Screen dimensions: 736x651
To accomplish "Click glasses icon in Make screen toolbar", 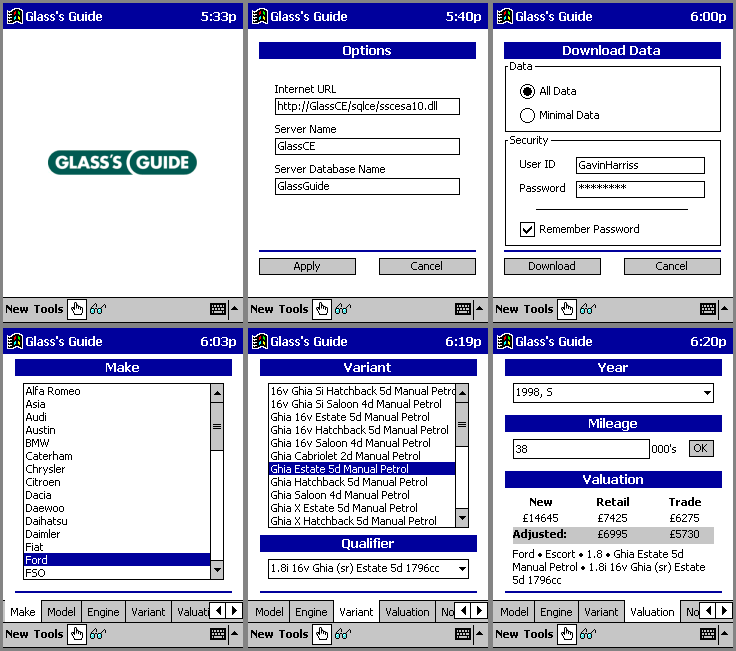I will (x=98, y=634).
